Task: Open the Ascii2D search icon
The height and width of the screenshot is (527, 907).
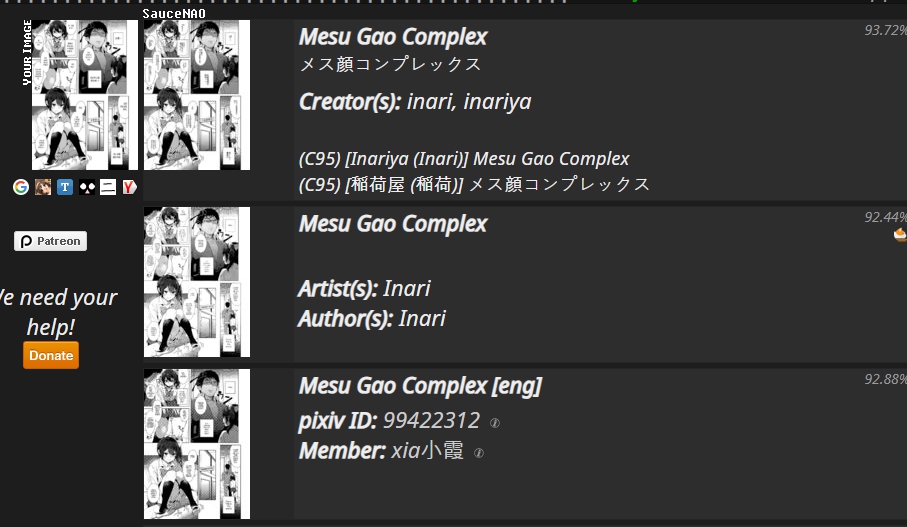Action: 87,187
